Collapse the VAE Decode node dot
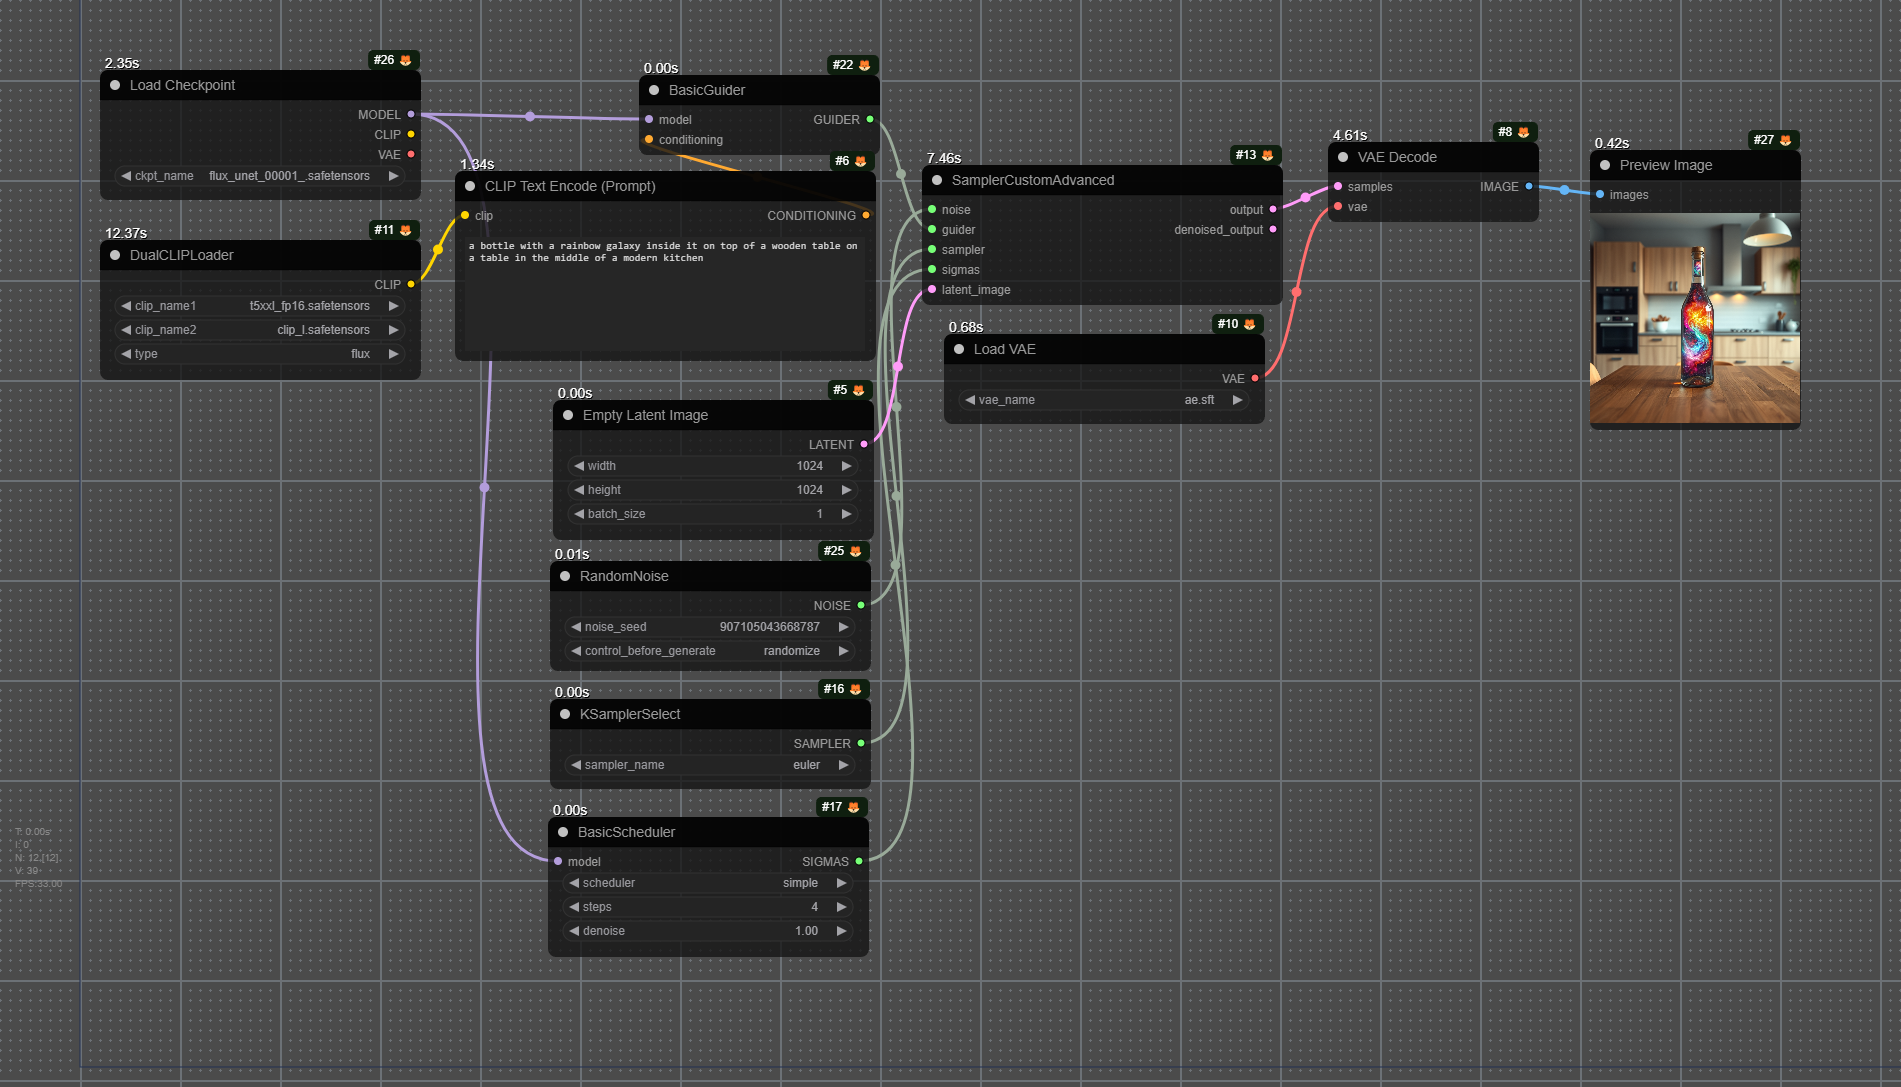This screenshot has width=1901, height=1087. pos(1343,158)
